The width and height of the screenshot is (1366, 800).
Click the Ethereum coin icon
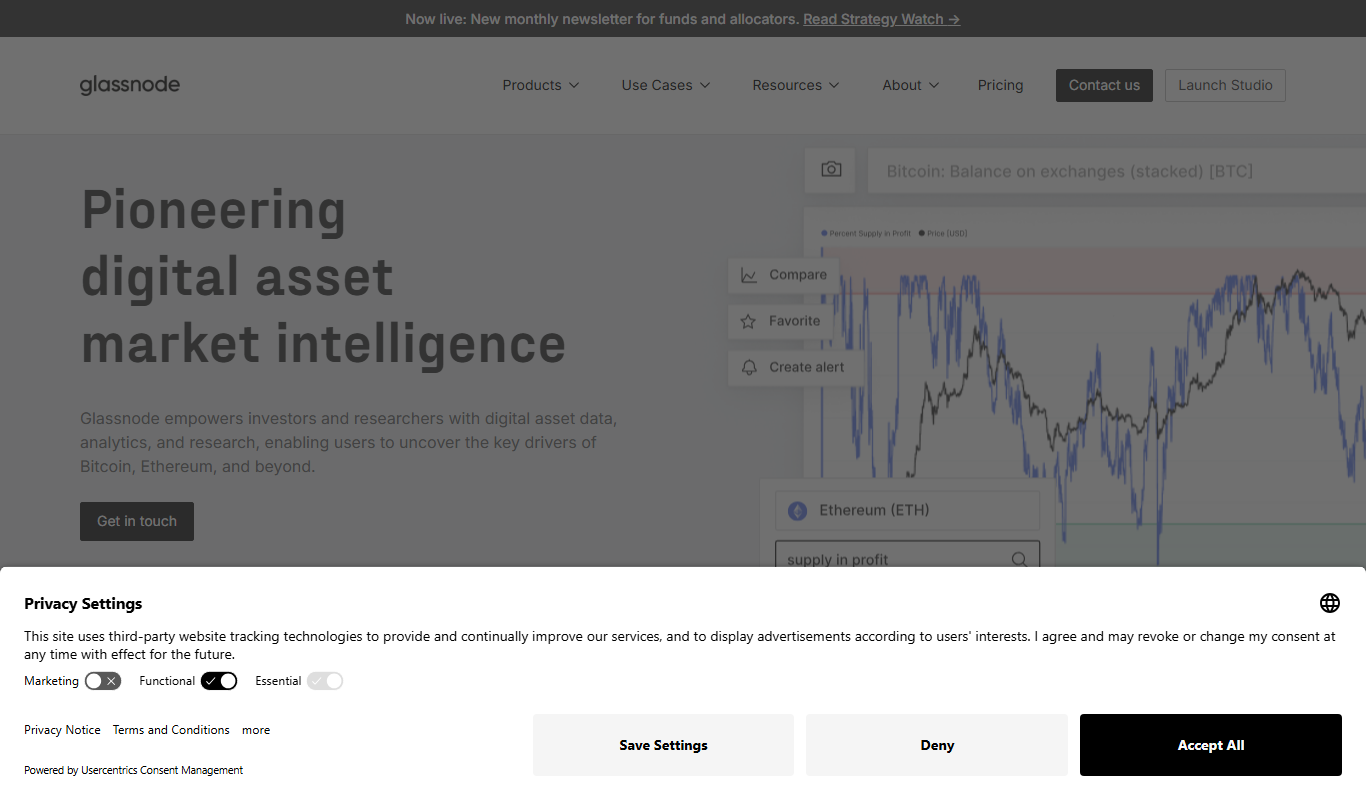tap(797, 511)
